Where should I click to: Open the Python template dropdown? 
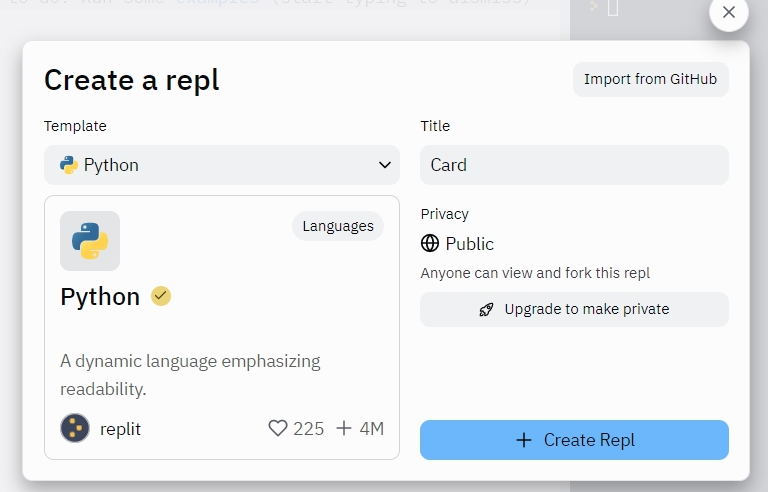pos(222,165)
